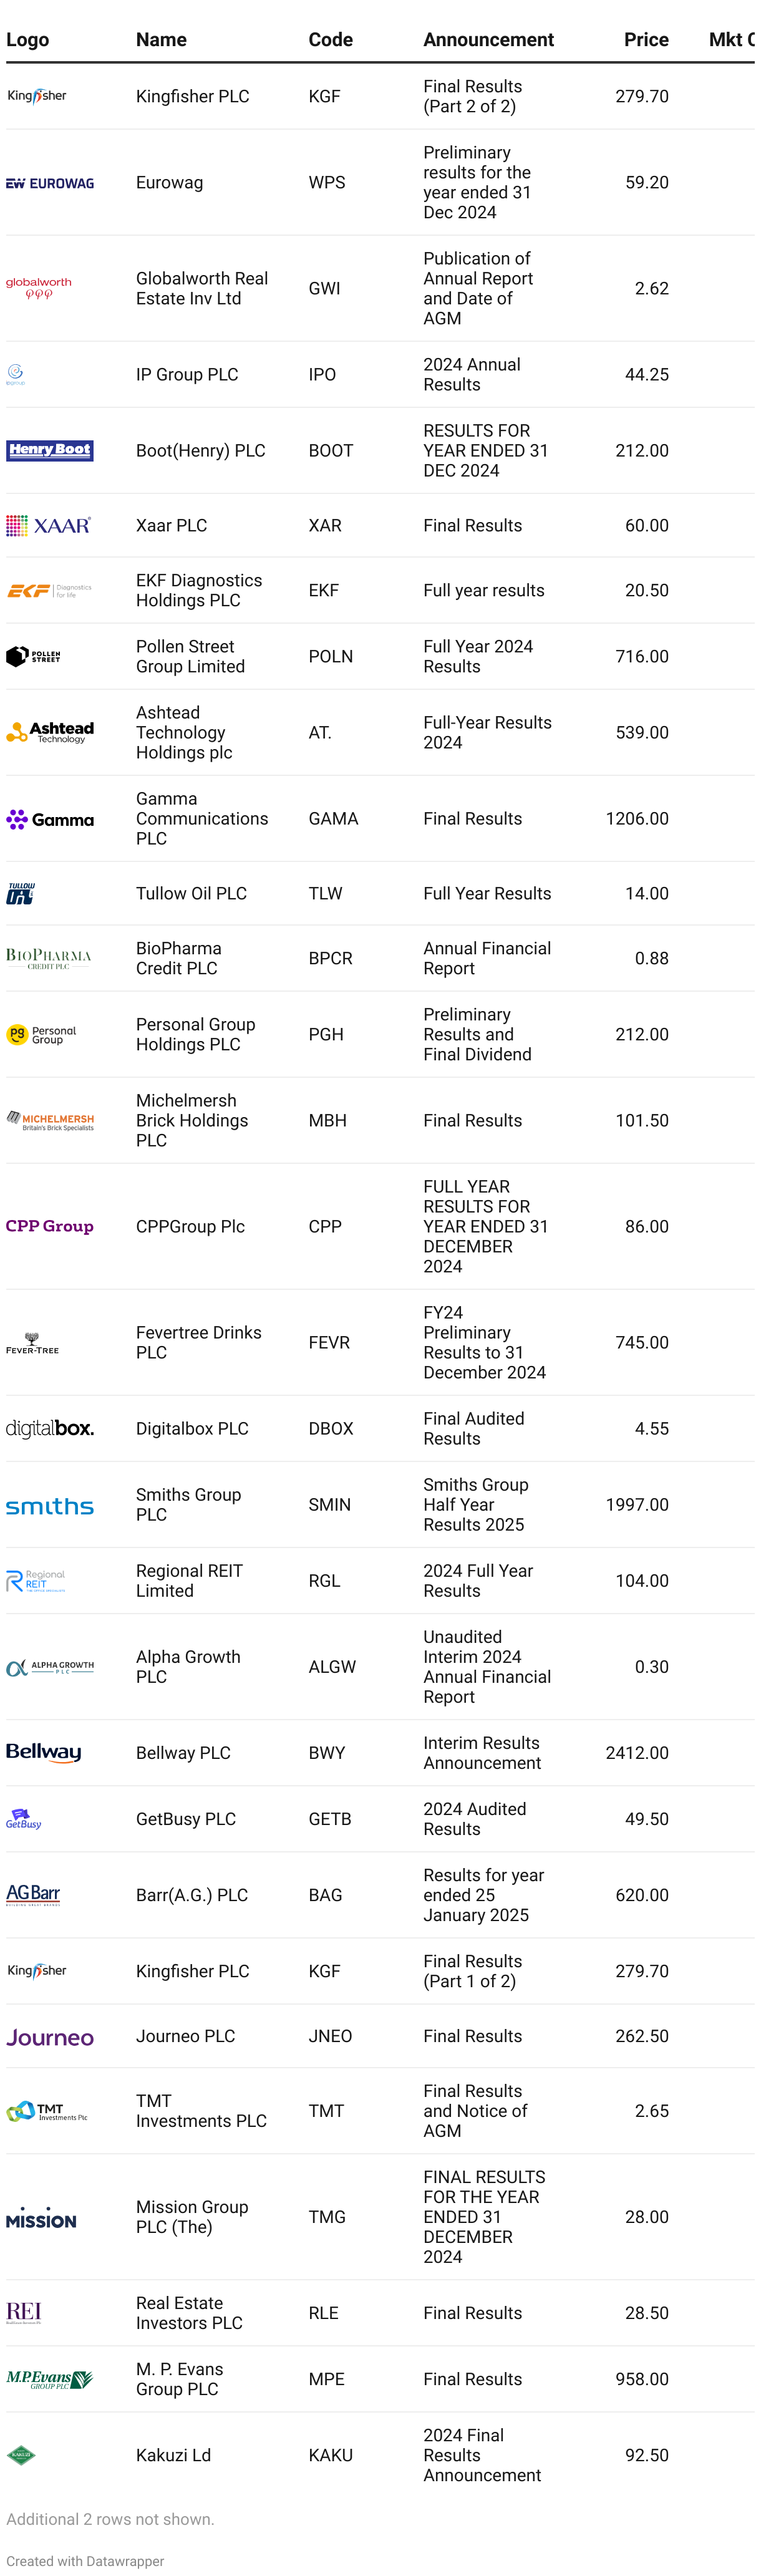Sort by the Name column header
761x2576 pixels.
161,40
